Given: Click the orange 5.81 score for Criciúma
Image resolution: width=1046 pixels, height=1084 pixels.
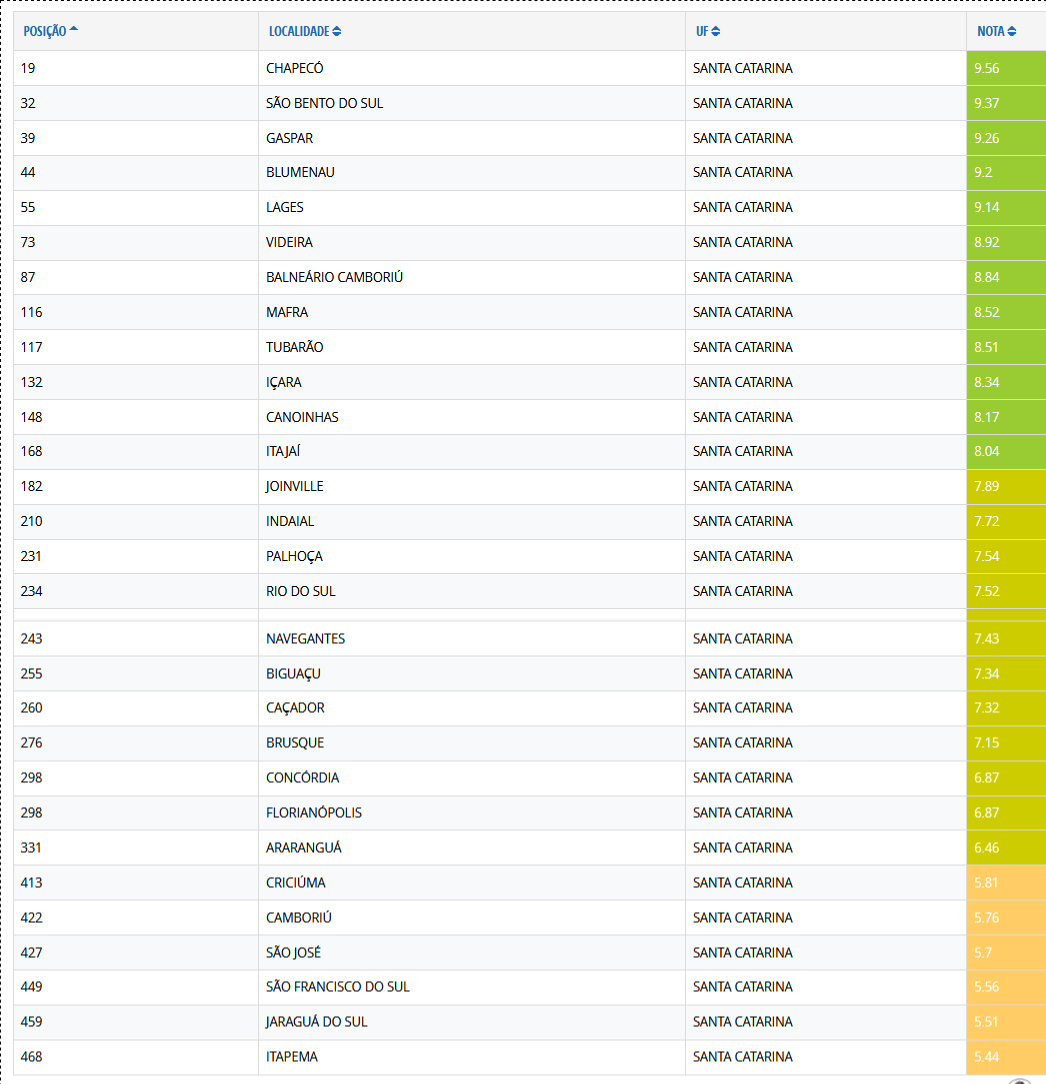Looking at the screenshot, I should tap(988, 883).
